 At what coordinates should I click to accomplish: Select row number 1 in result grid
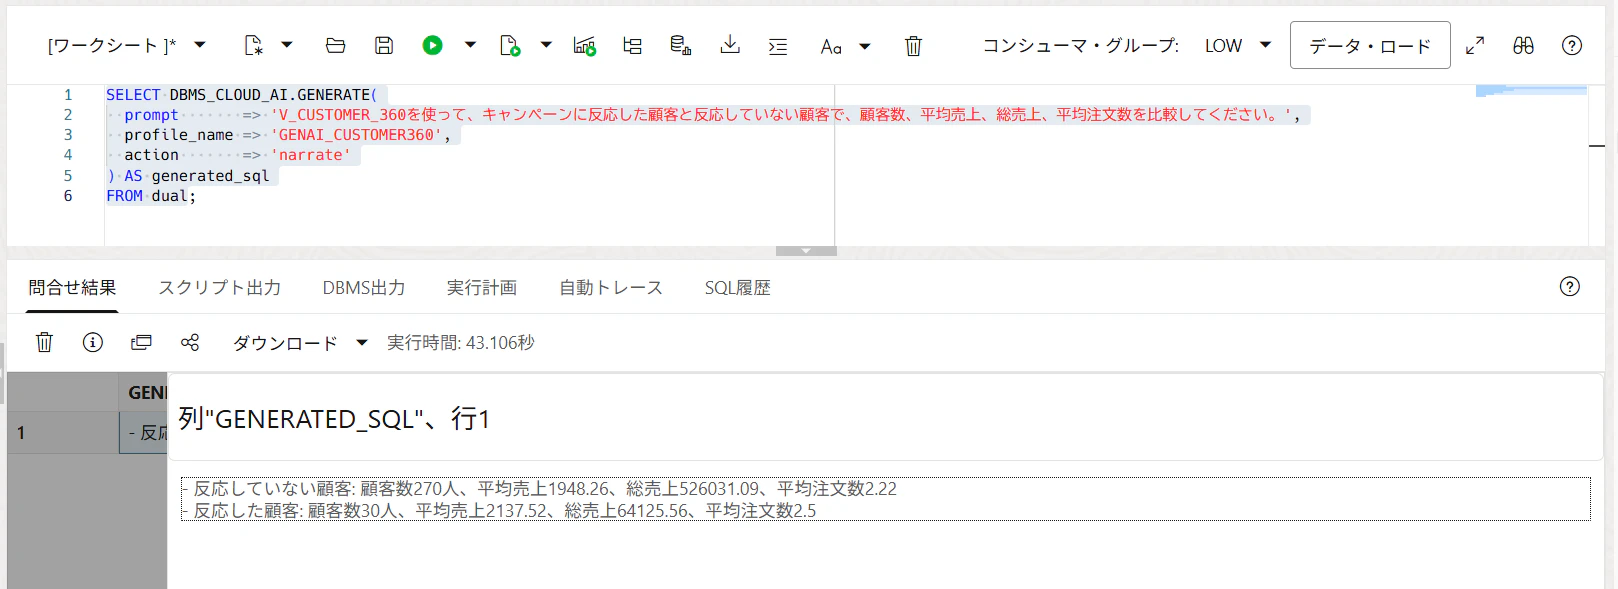click(x=63, y=433)
